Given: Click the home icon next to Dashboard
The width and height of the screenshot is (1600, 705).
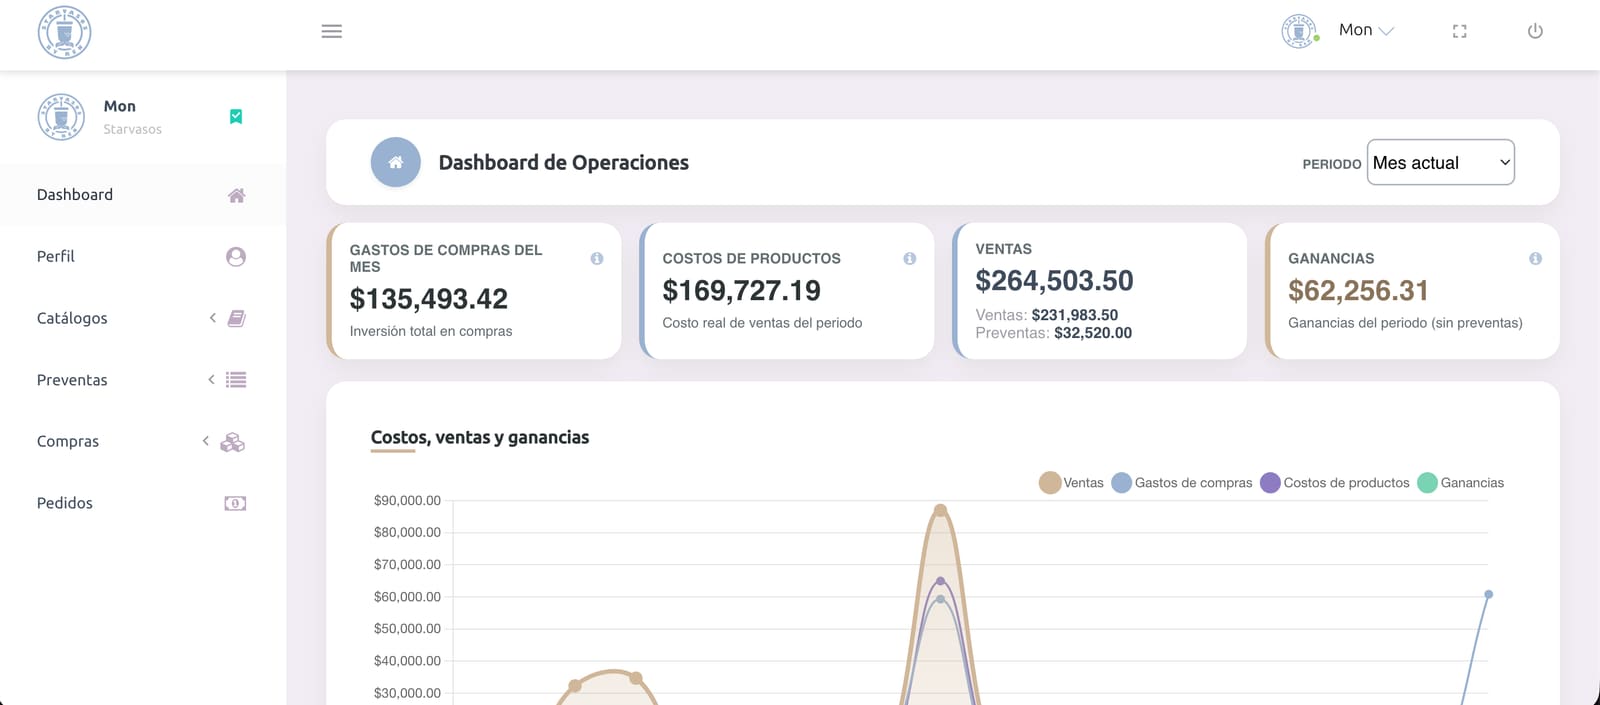Looking at the screenshot, I should click(x=236, y=195).
